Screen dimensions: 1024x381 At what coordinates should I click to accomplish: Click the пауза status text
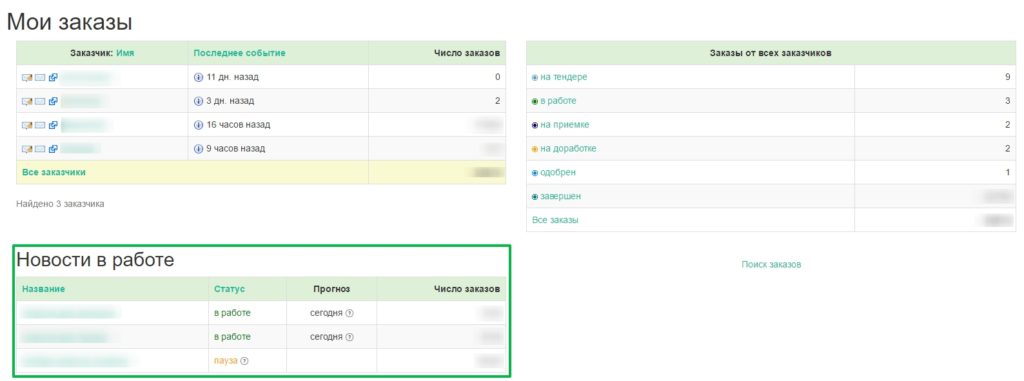tap(225, 361)
